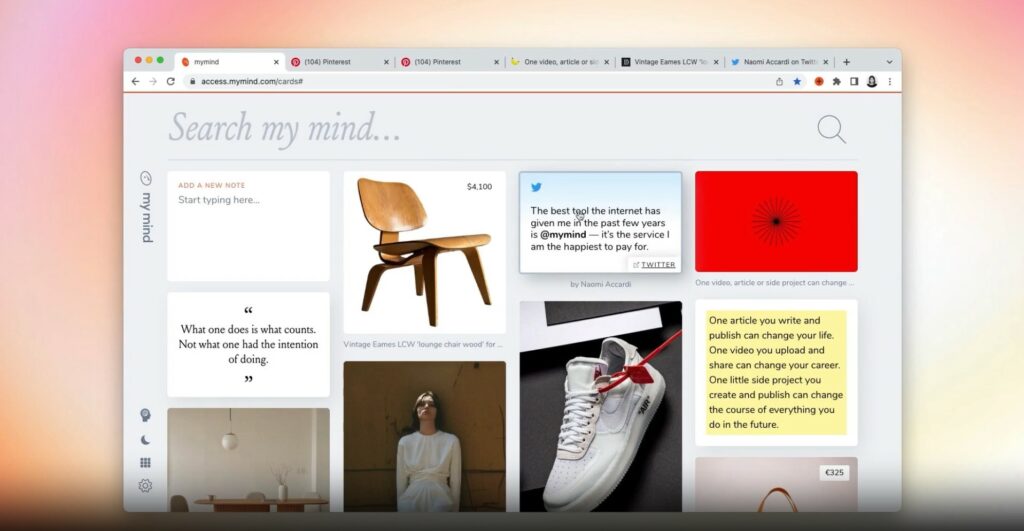Click the 'ADD A NEW NOTE' label
Image resolution: width=1024 pixels, height=531 pixels.
212,185
